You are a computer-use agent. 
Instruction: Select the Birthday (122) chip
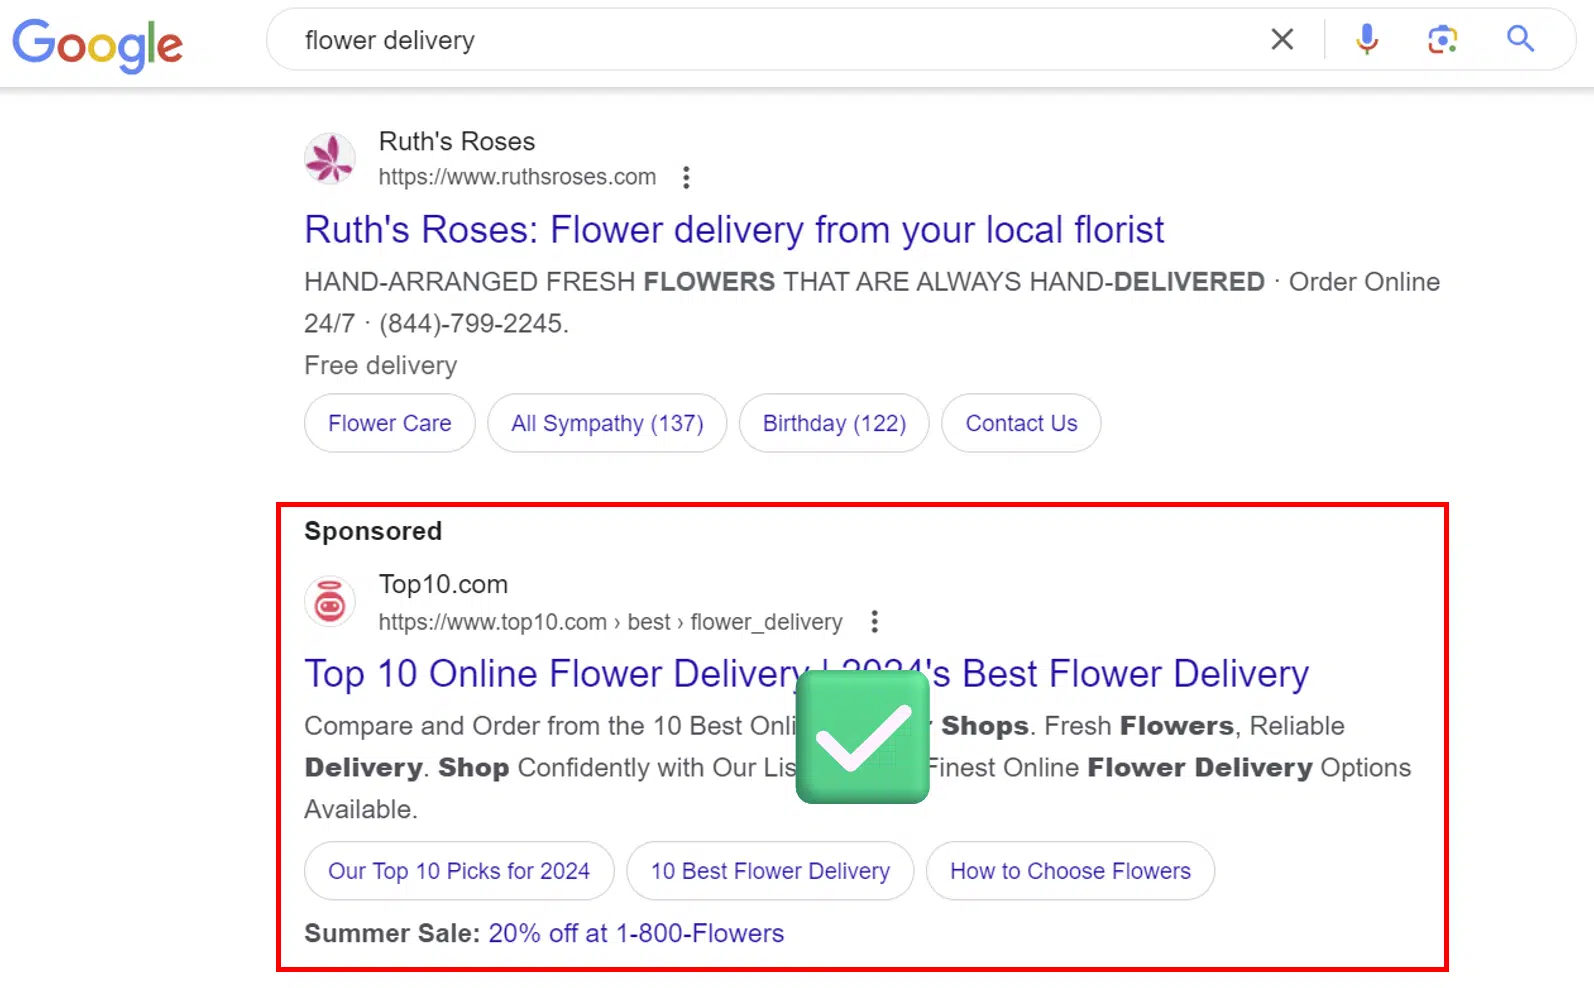(834, 423)
